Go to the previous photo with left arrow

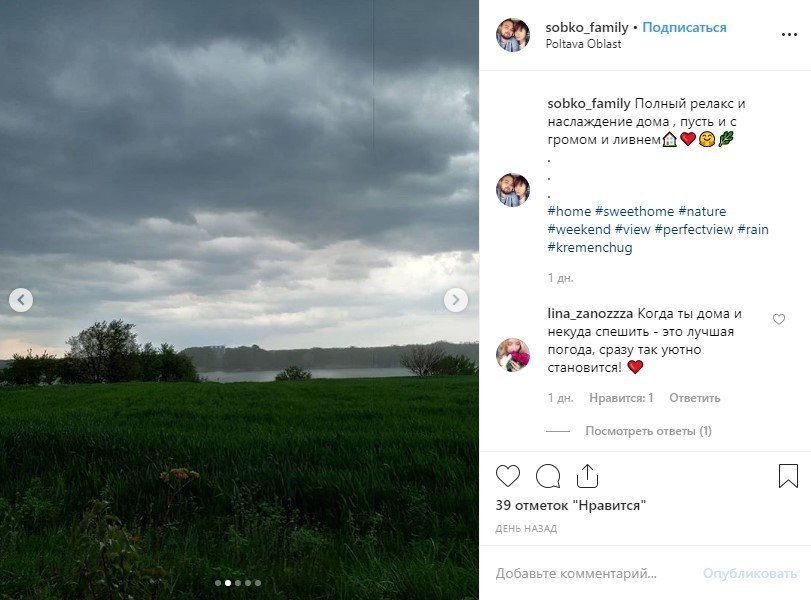pyautogui.click(x=21, y=299)
